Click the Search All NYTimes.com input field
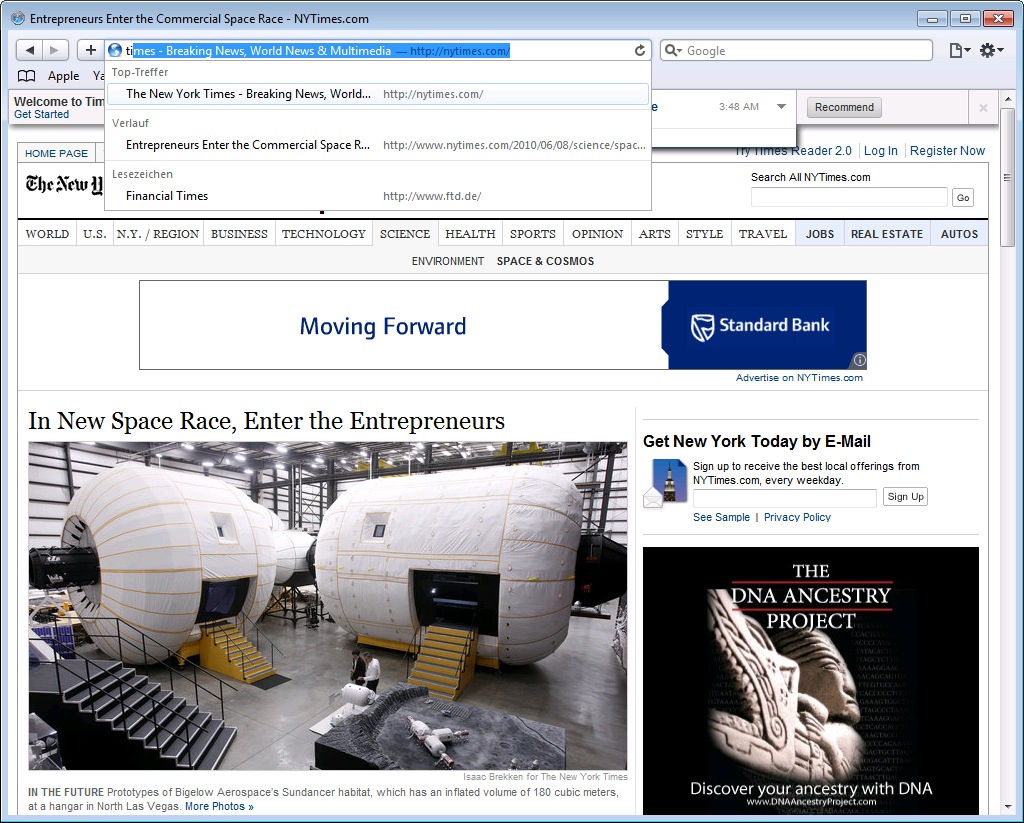The height and width of the screenshot is (823, 1024). click(x=848, y=198)
